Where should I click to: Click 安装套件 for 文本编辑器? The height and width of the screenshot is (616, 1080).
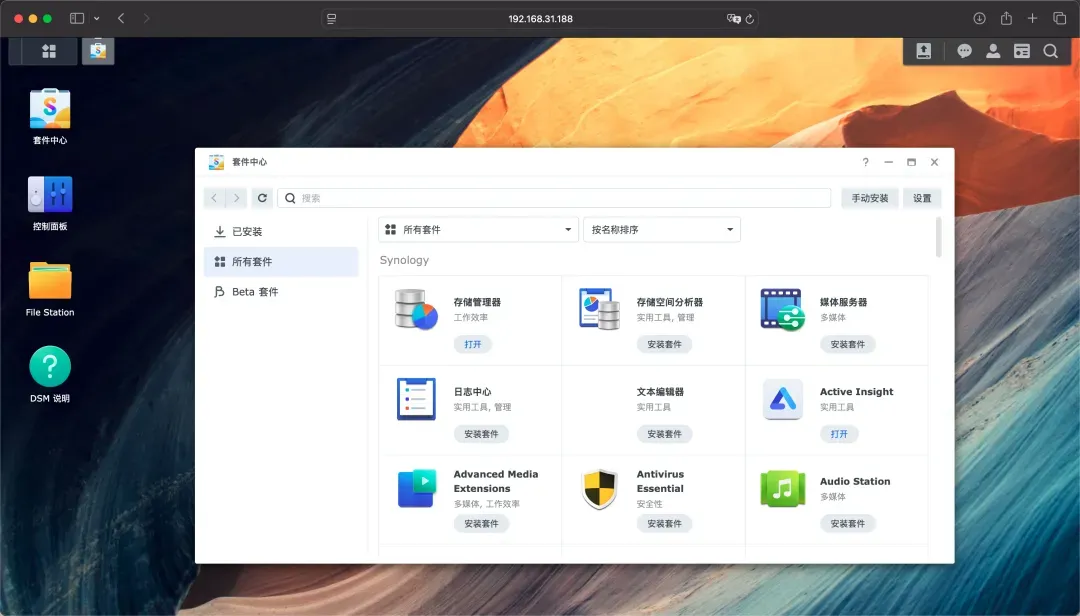(x=664, y=433)
